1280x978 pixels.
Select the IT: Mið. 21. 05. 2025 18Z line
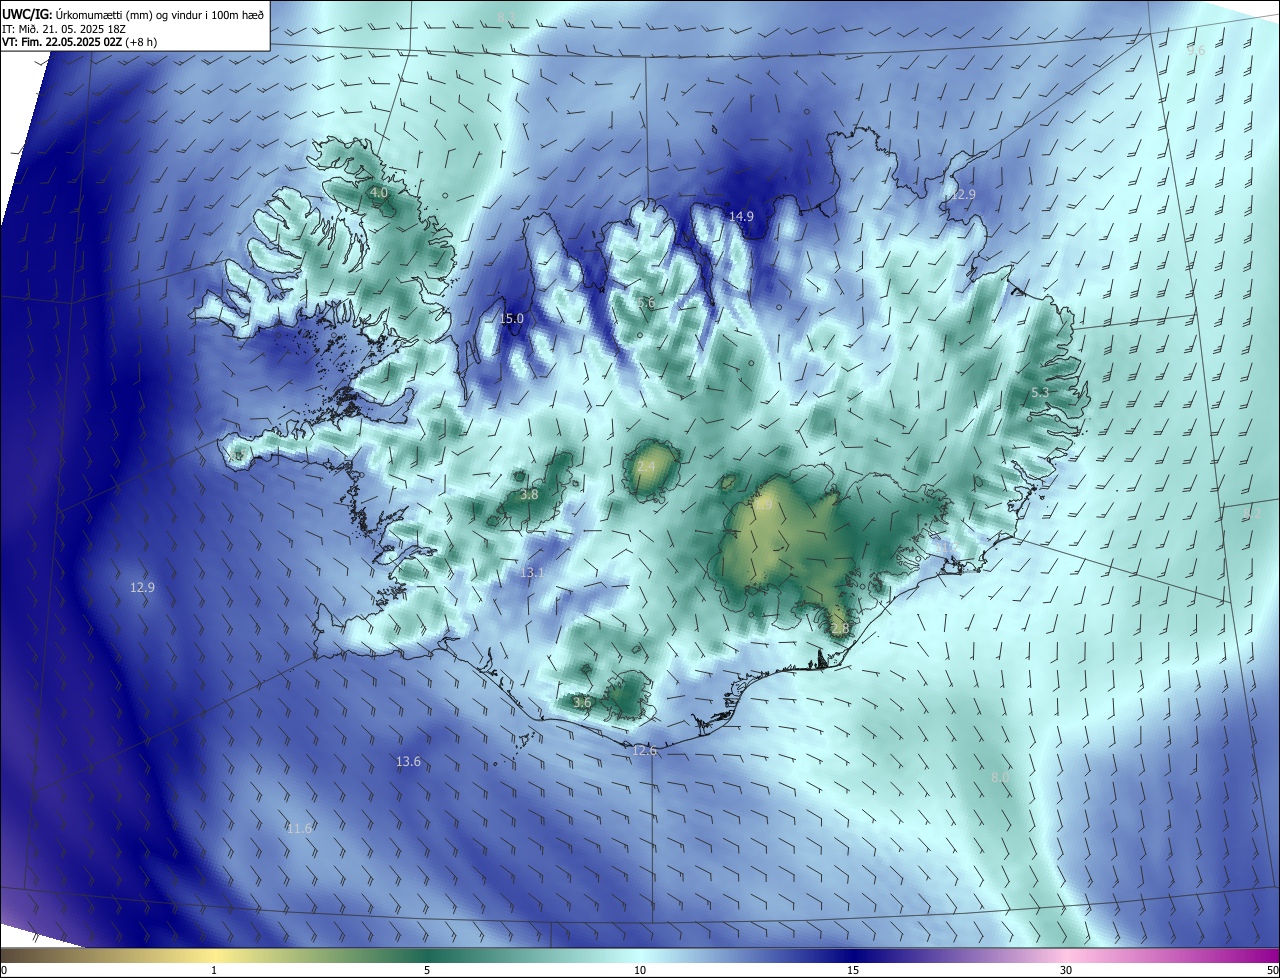coord(66,28)
